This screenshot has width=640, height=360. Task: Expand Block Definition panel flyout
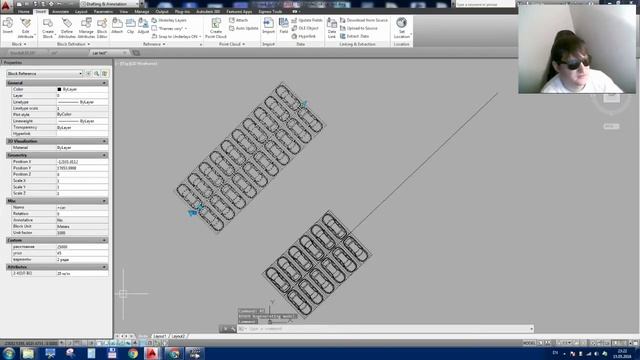73,44
